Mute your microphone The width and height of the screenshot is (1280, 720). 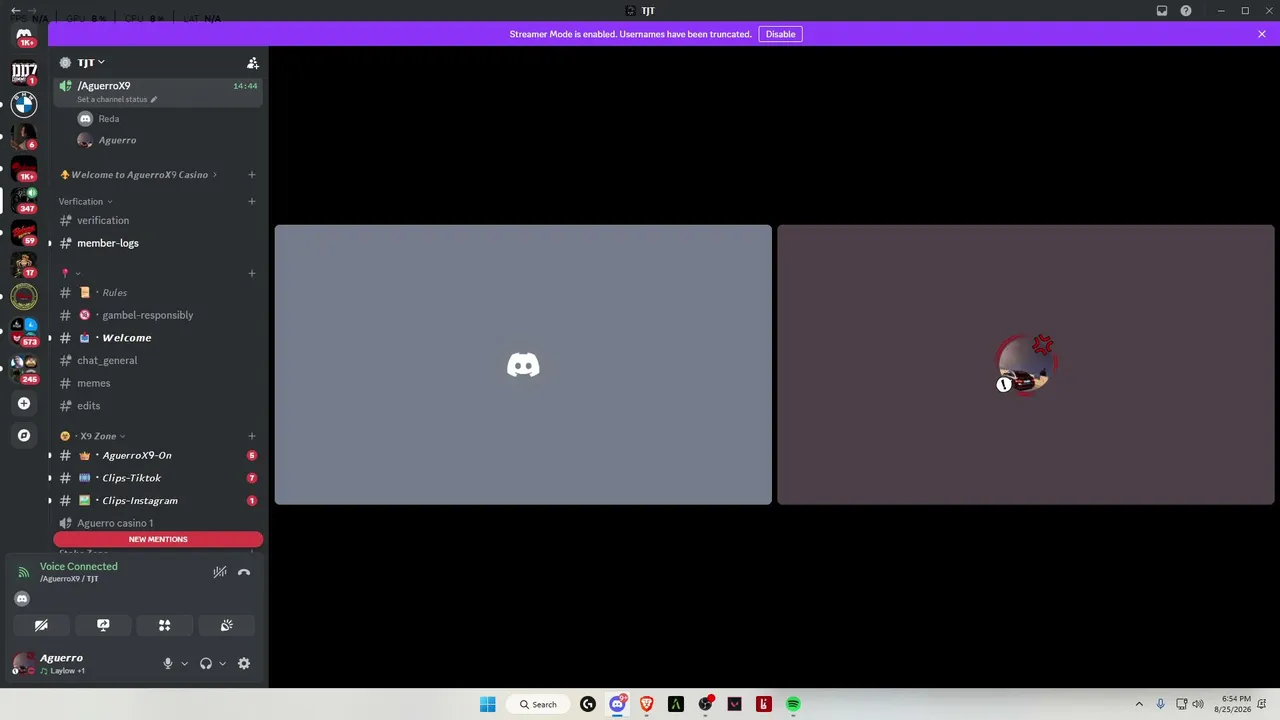coord(168,663)
